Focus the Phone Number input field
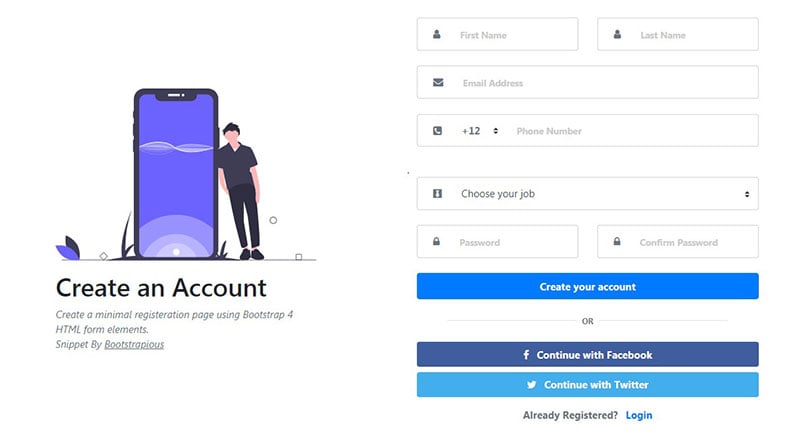Viewport: 800px width, 437px height. click(x=634, y=131)
